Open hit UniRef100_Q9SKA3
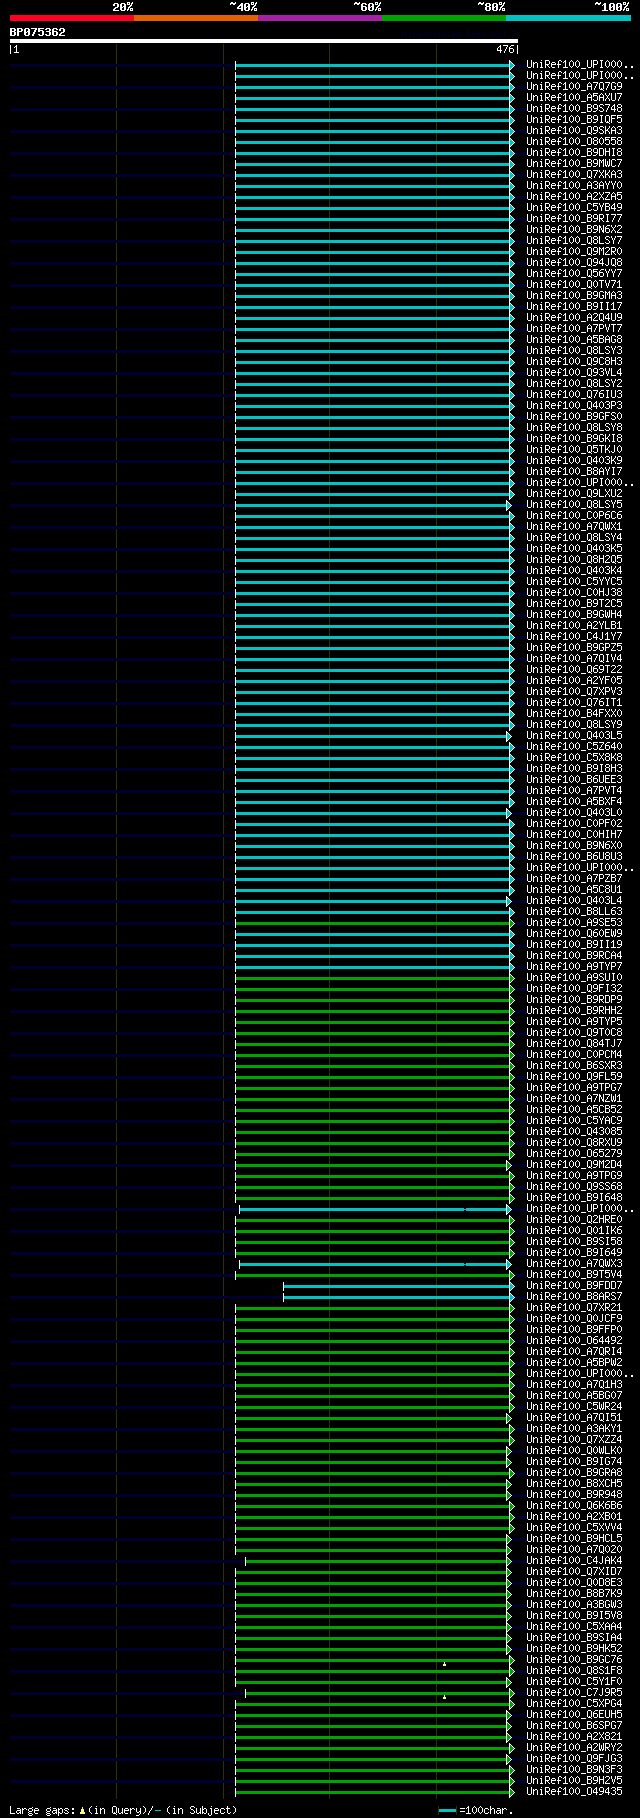 [574, 131]
